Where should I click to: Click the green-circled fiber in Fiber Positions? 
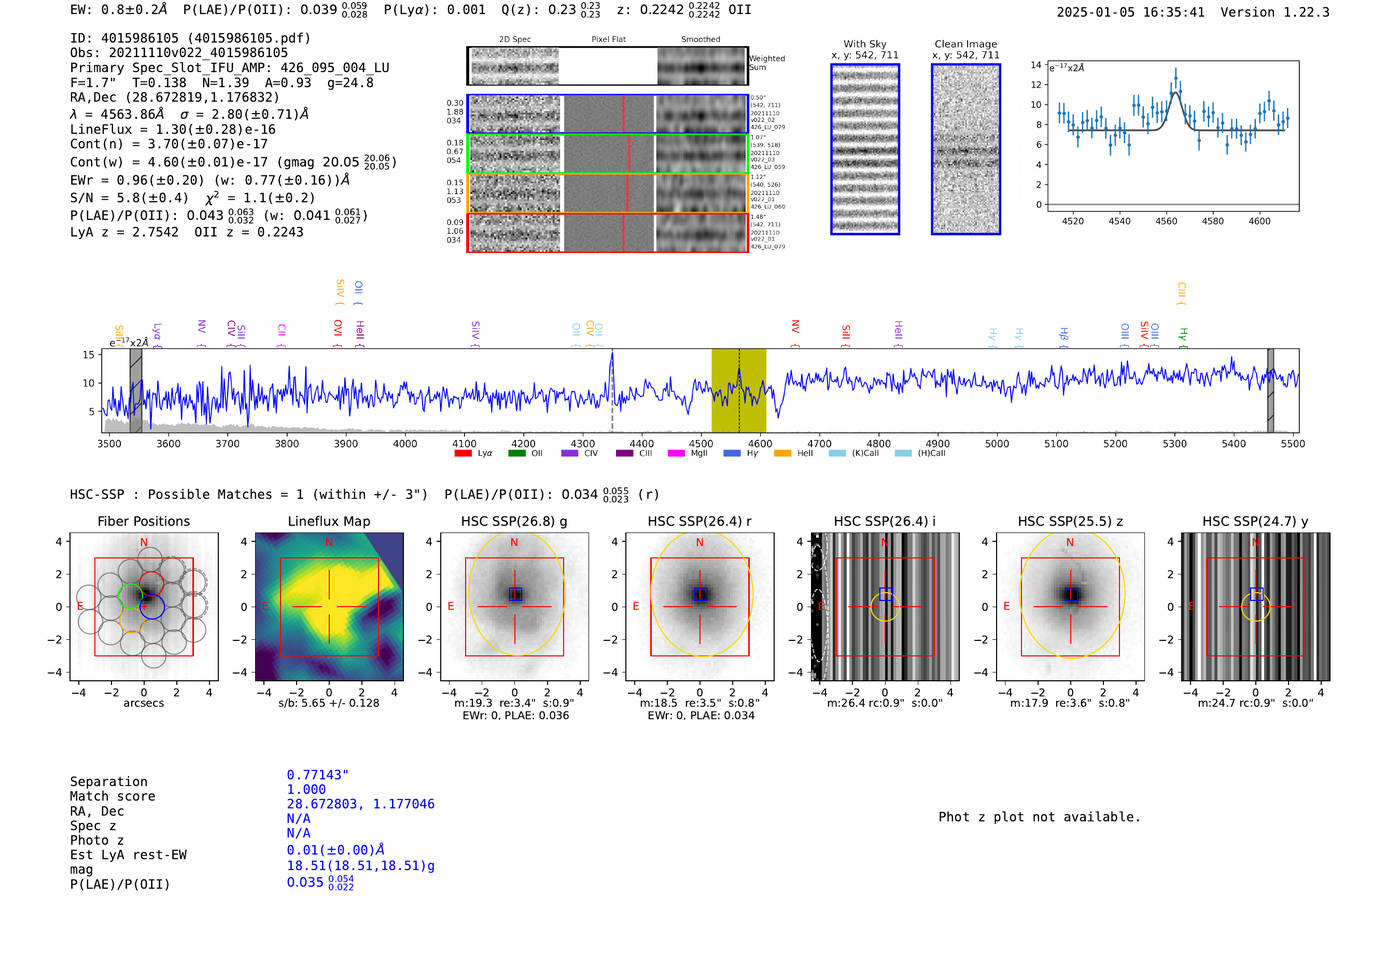pos(131,595)
